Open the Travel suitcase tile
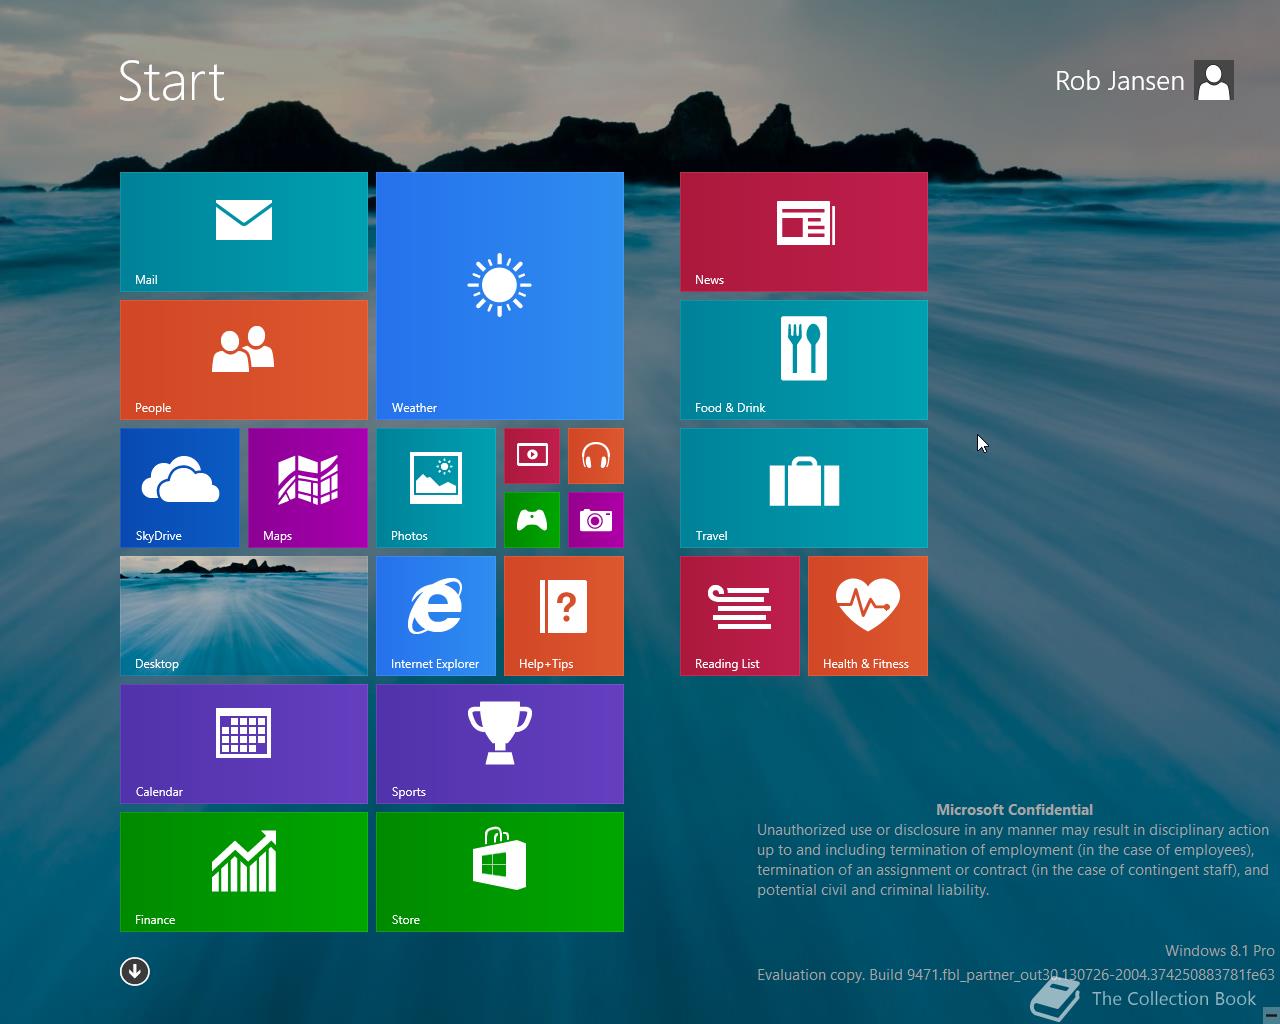Viewport: 1280px width, 1024px height. tap(804, 488)
